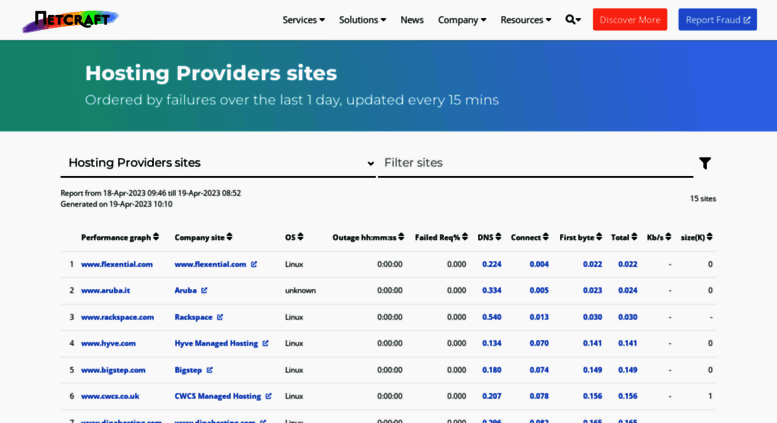This screenshot has height=423, width=777.
Task: Visit the Aruba company site link
Action: pos(185,290)
